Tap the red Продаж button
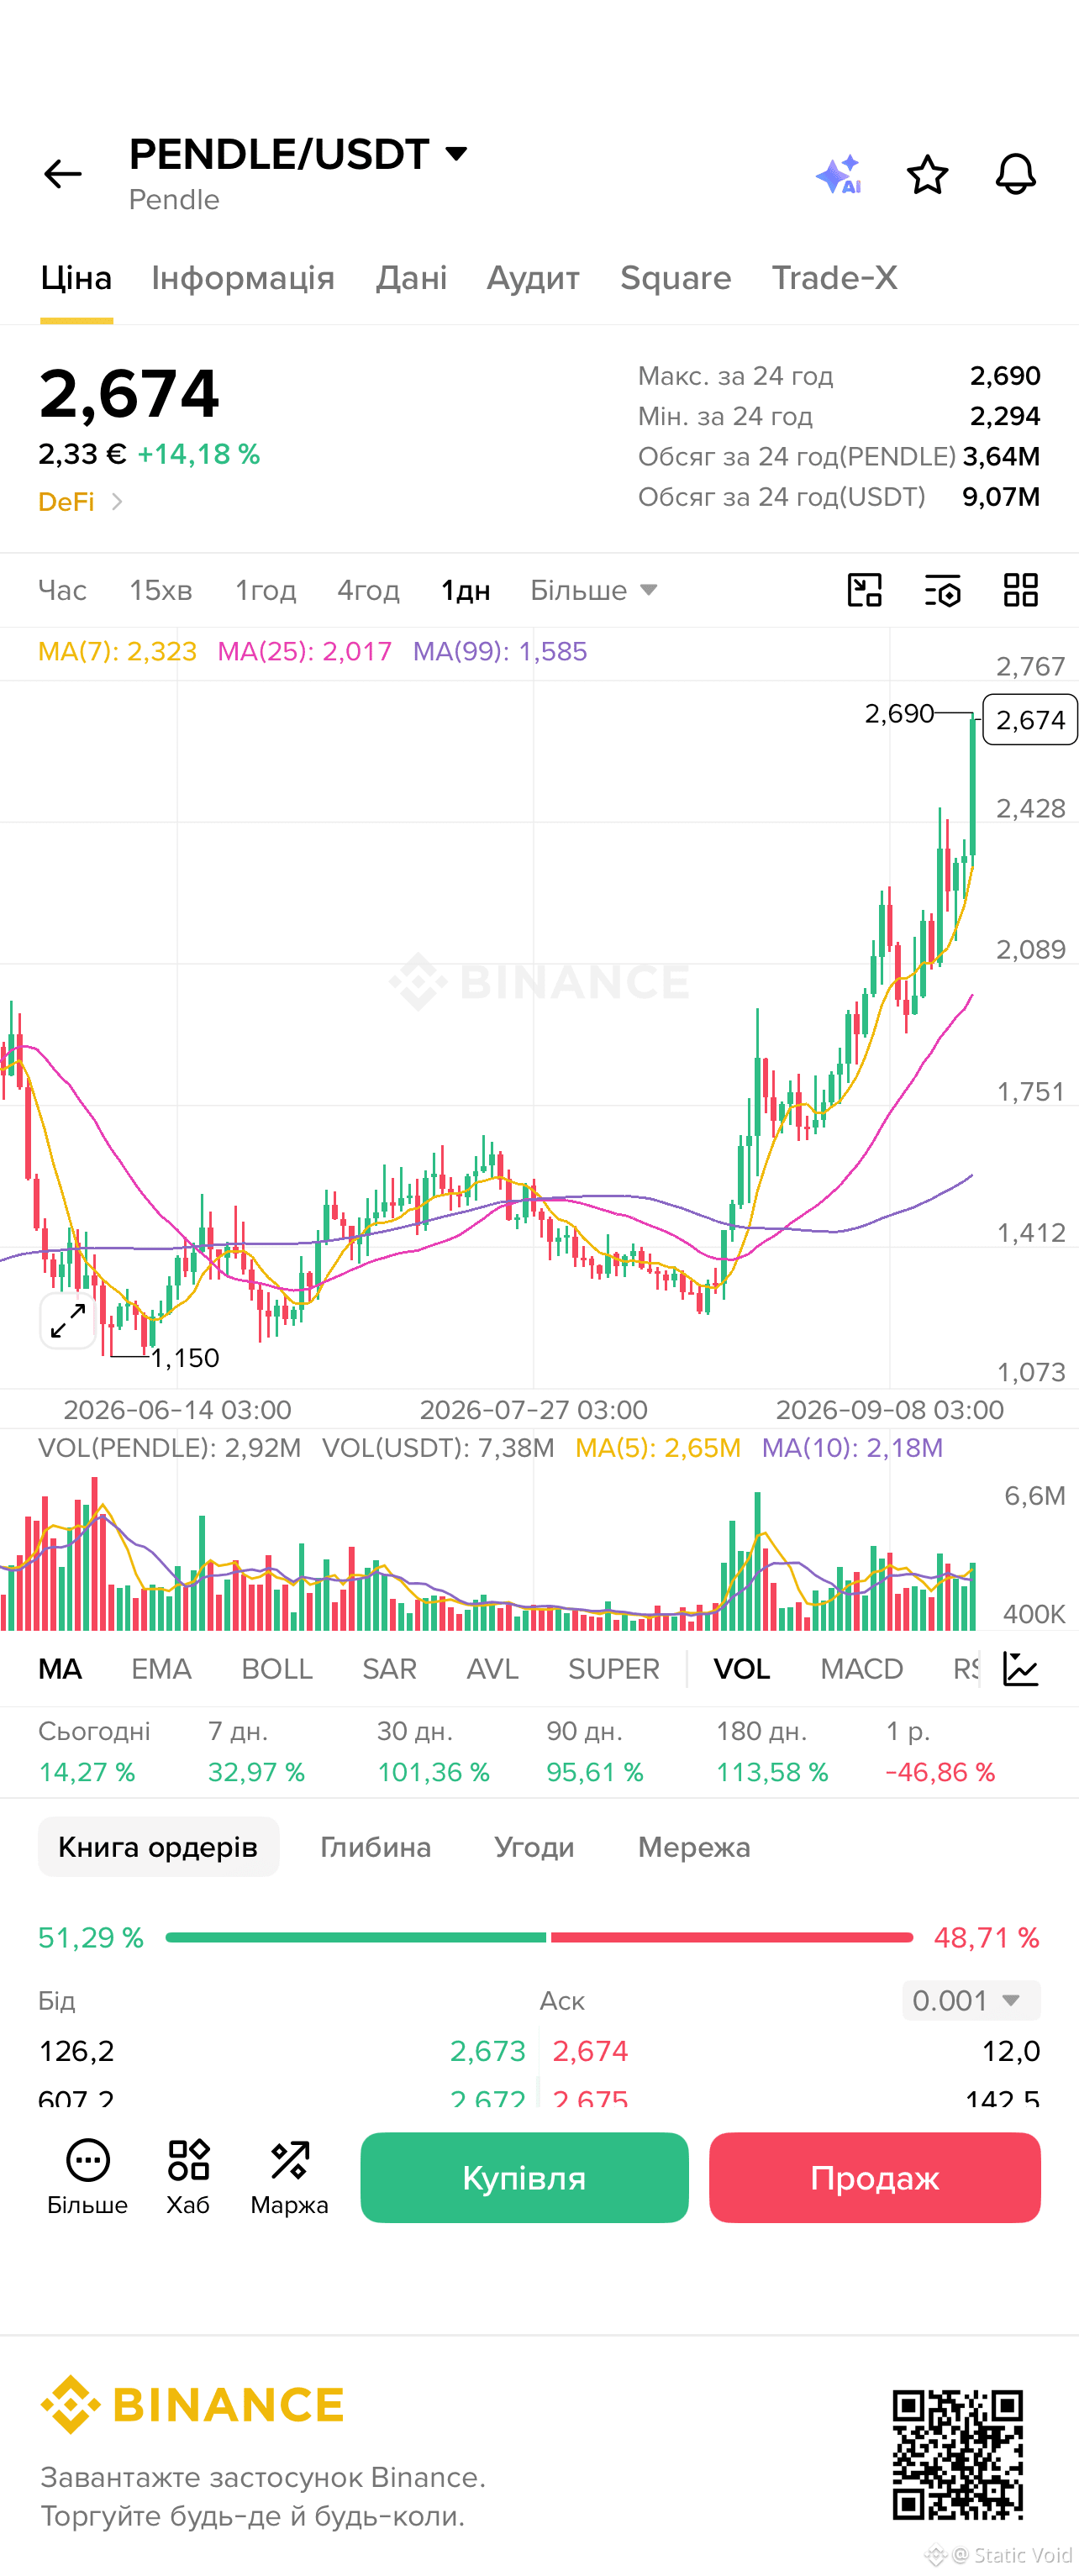The image size is (1079, 2576). [874, 2177]
